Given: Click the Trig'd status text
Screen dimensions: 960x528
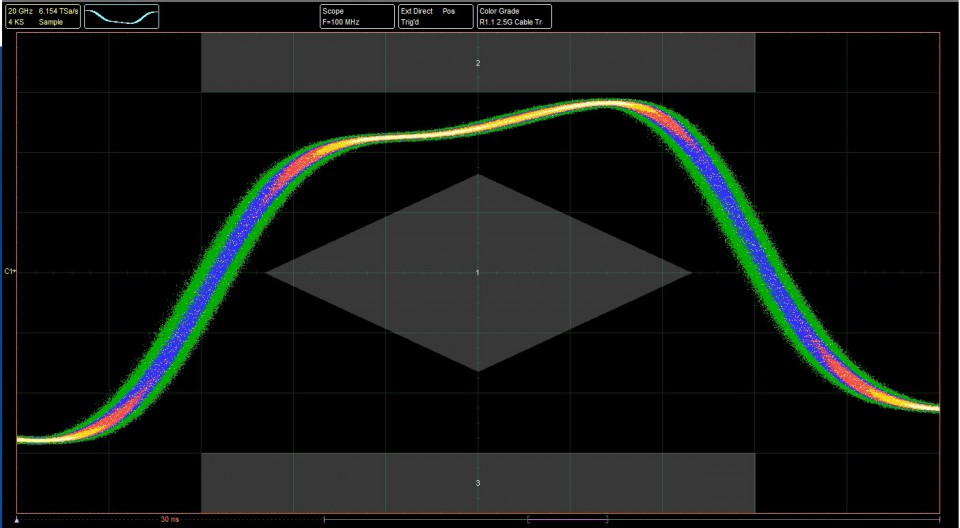Looking at the screenshot, I should coord(412,21).
